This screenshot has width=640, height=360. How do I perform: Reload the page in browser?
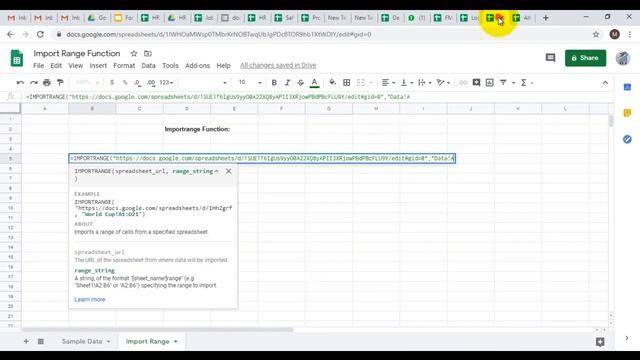pyautogui.click(x=40, y=34)
